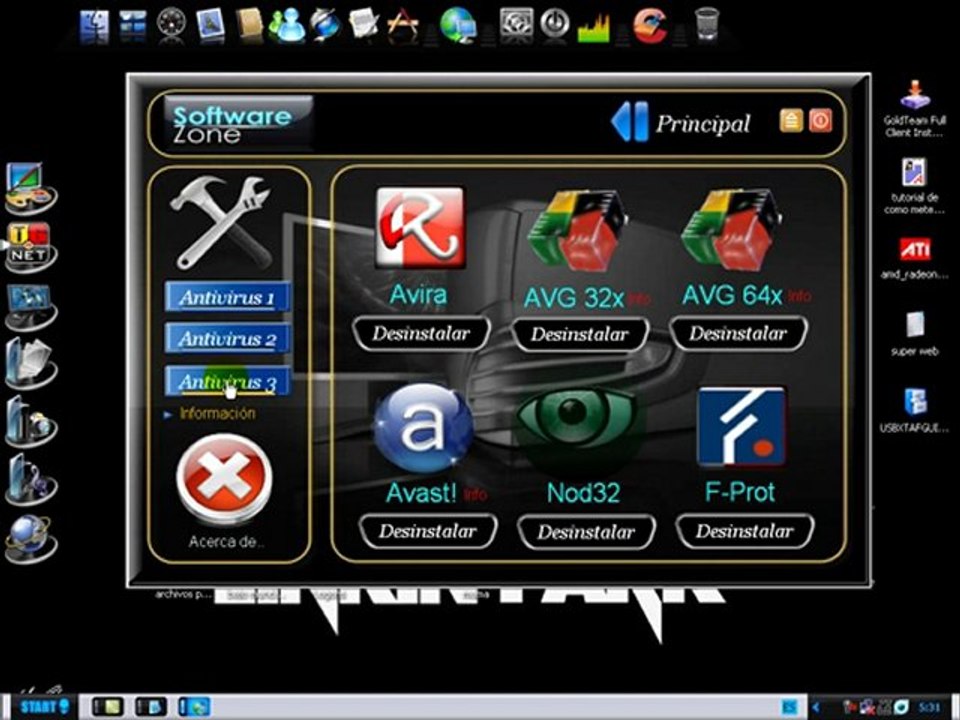The width and height of the screenshot is (960, 720).
Task: Open tutorial de como mete desktop file
Action: (915, 186)
